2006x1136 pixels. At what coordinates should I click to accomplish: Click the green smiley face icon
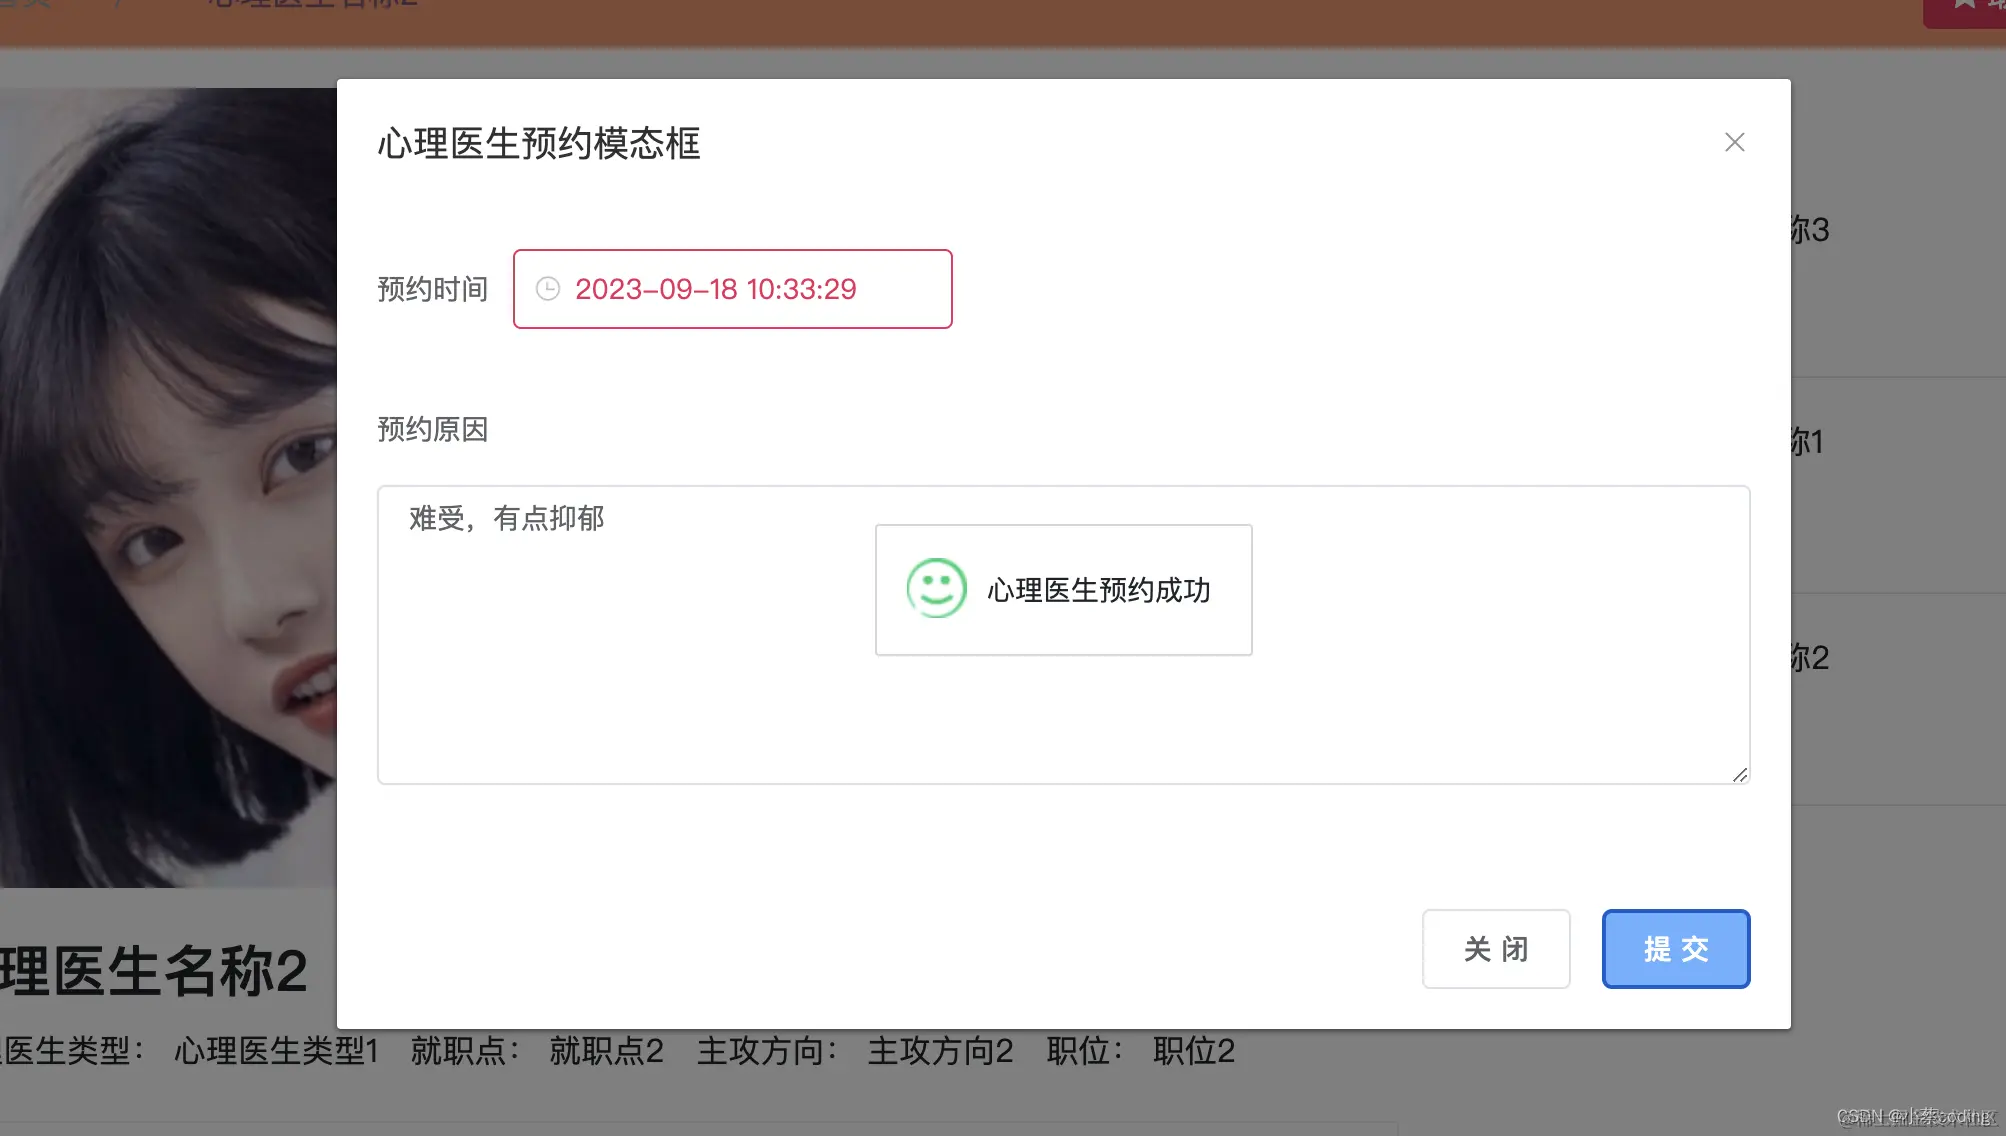pyautogui.click(x=936, y=589)
